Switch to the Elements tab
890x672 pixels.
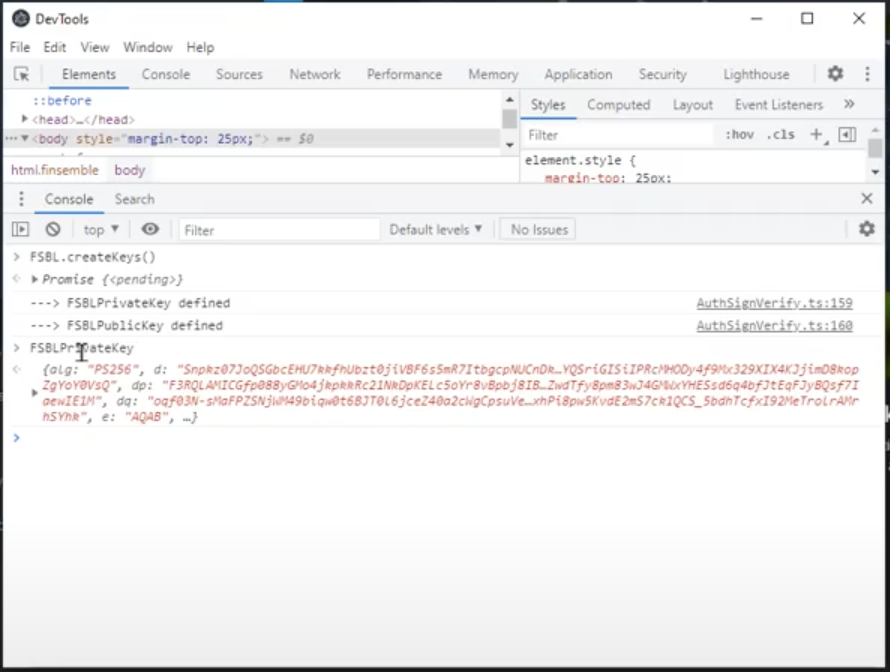(x=89, y=74)
